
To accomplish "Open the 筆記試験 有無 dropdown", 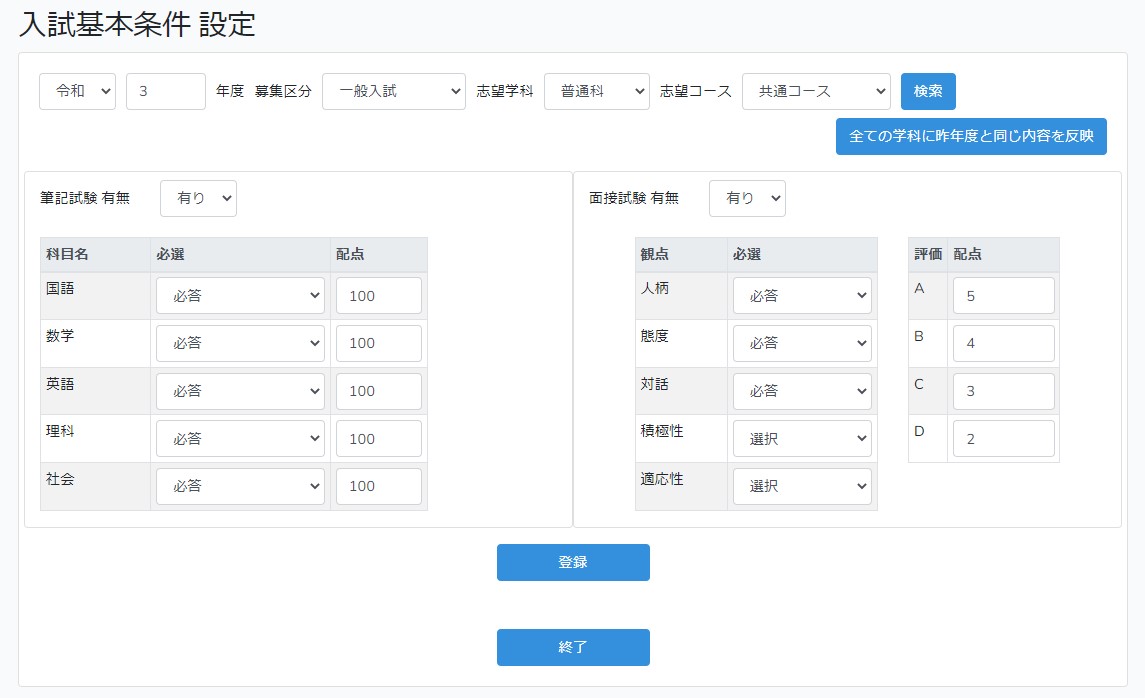I will click(x=198, y=198).
